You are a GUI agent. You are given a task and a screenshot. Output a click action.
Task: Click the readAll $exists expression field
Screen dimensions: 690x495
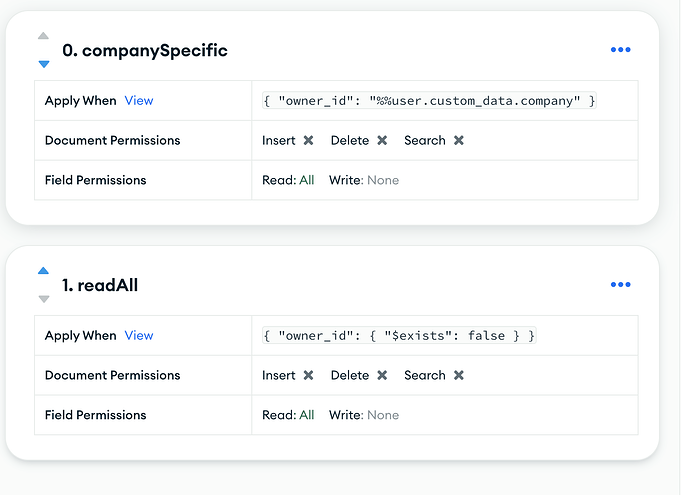[399, 336]
